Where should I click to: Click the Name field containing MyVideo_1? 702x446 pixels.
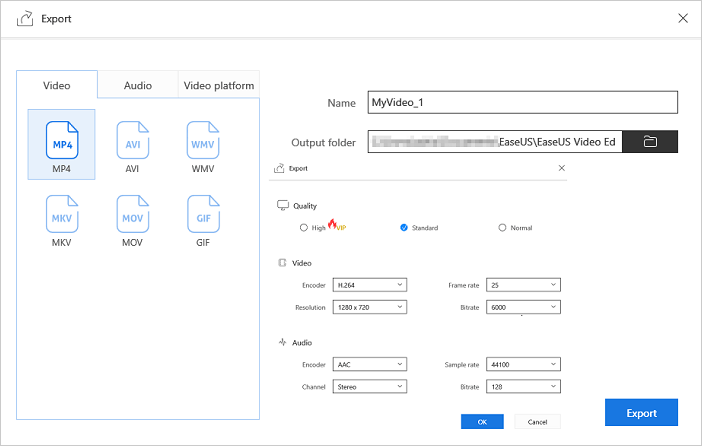(522, 103)
